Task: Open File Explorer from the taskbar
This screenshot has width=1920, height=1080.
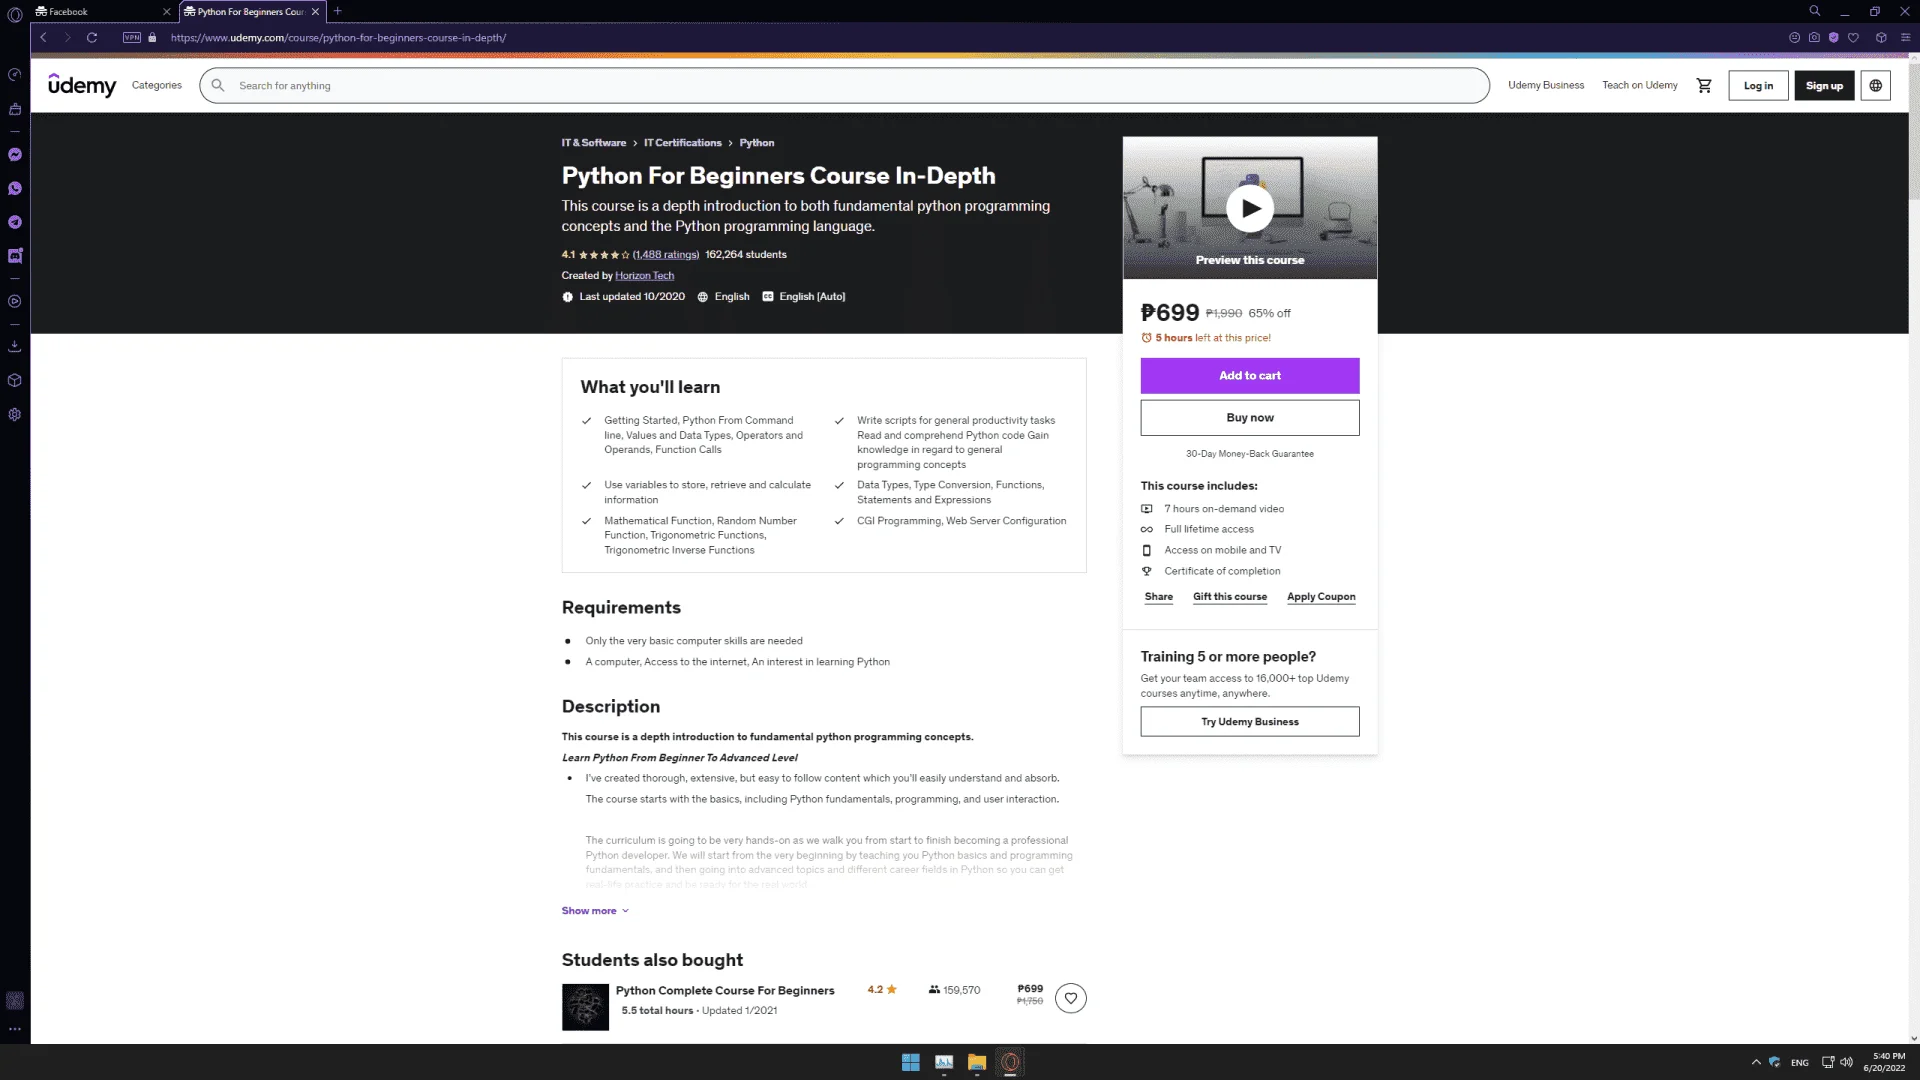Action: 977,1062
